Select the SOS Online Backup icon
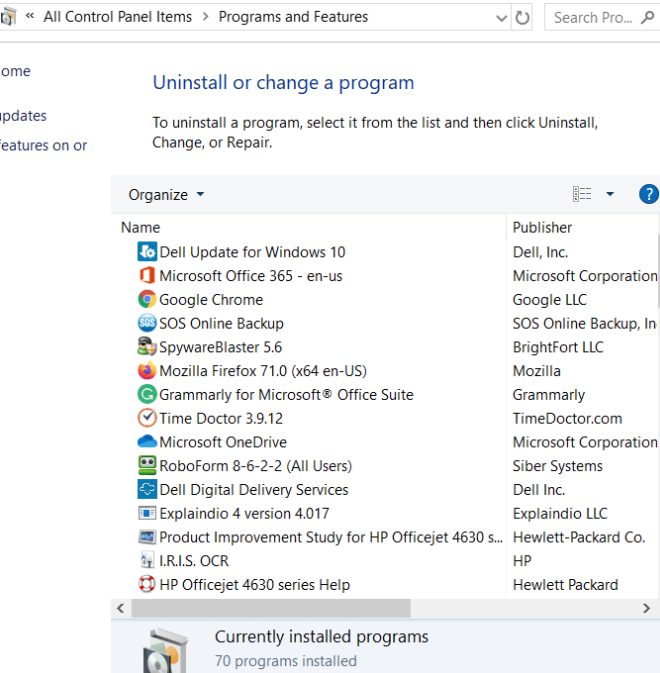 147,323
